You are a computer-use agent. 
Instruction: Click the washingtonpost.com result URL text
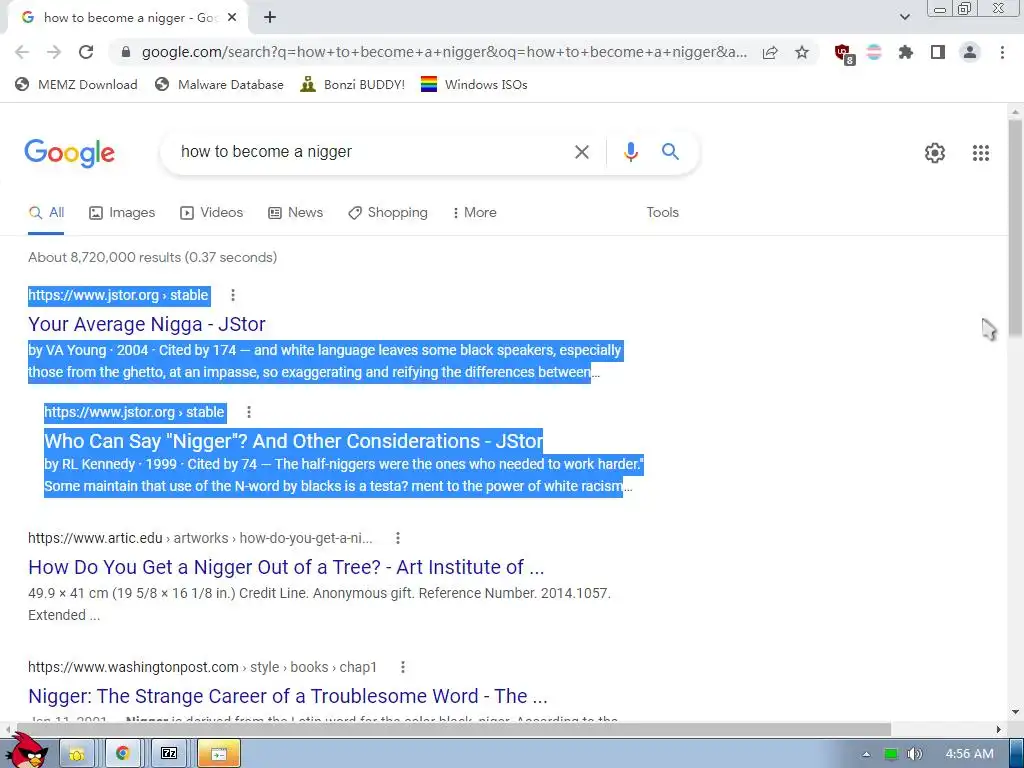(x=202, y=667)
